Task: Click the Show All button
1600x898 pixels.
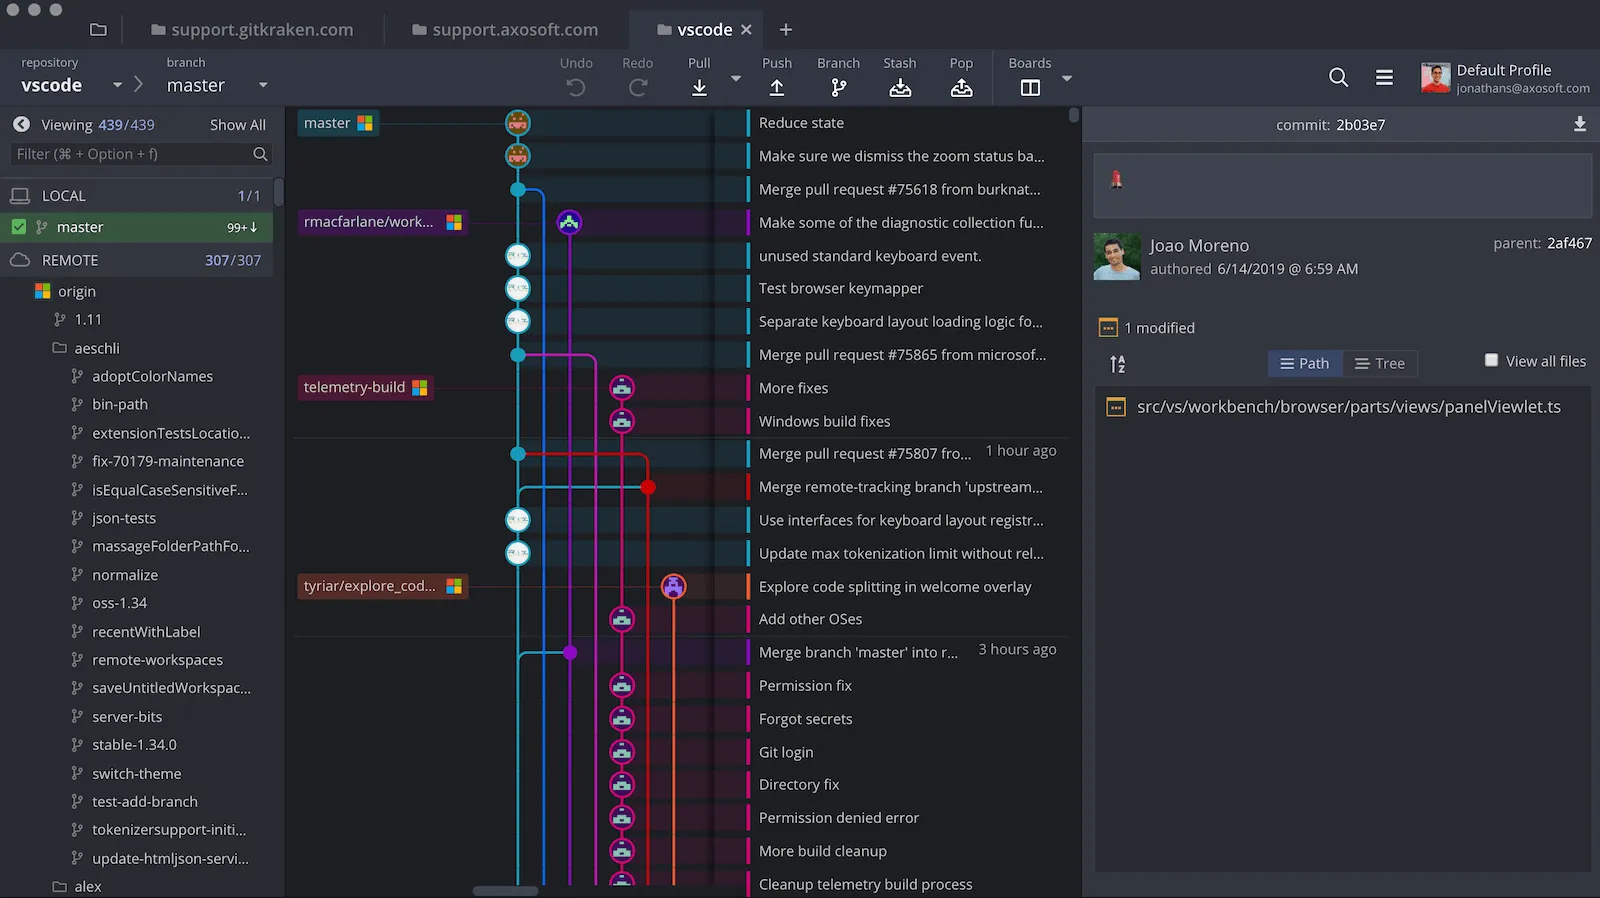Action: (x=238, y=125)
